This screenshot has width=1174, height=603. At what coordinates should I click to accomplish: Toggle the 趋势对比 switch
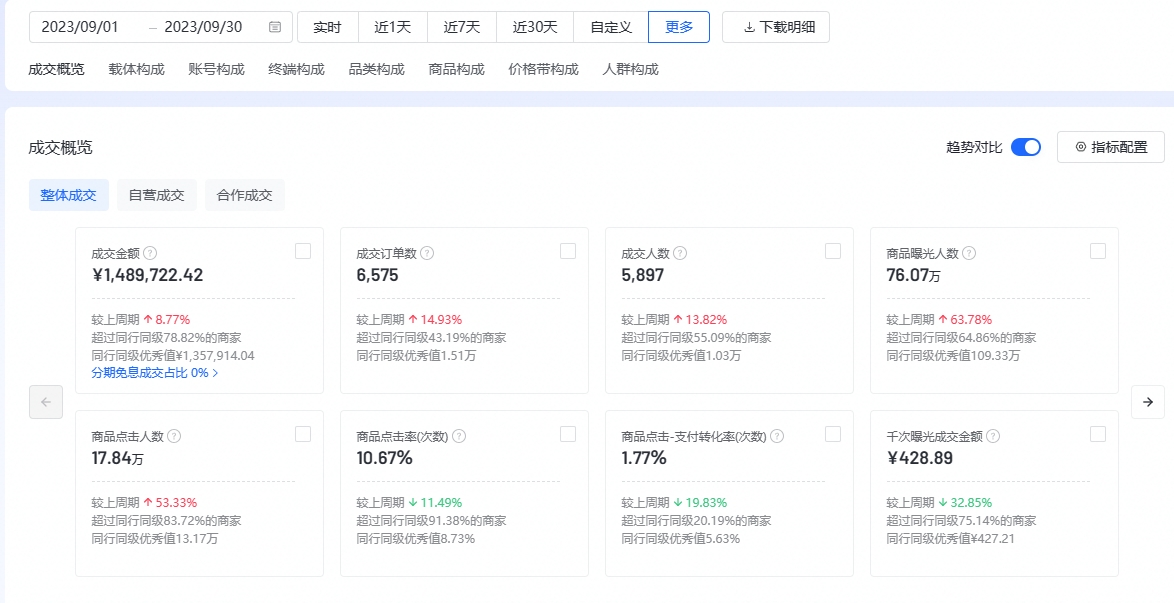click(x=1026, y=147)
